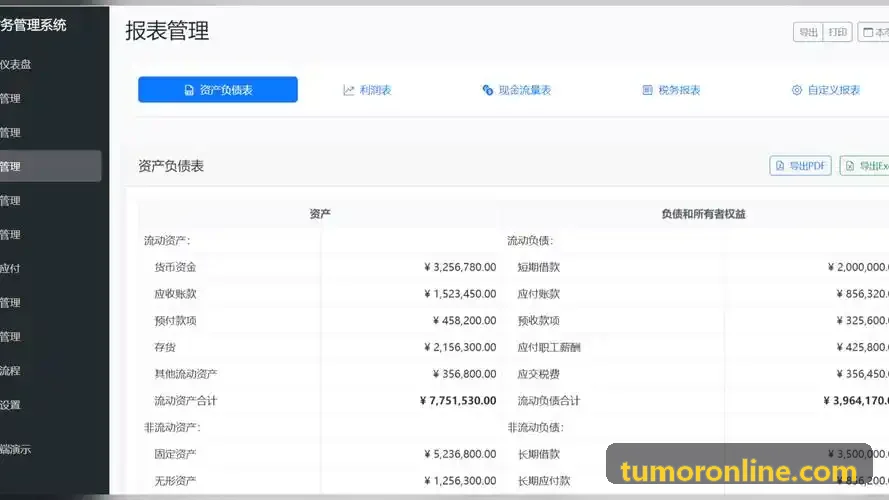Click the Excel file icon in export button

849,166
